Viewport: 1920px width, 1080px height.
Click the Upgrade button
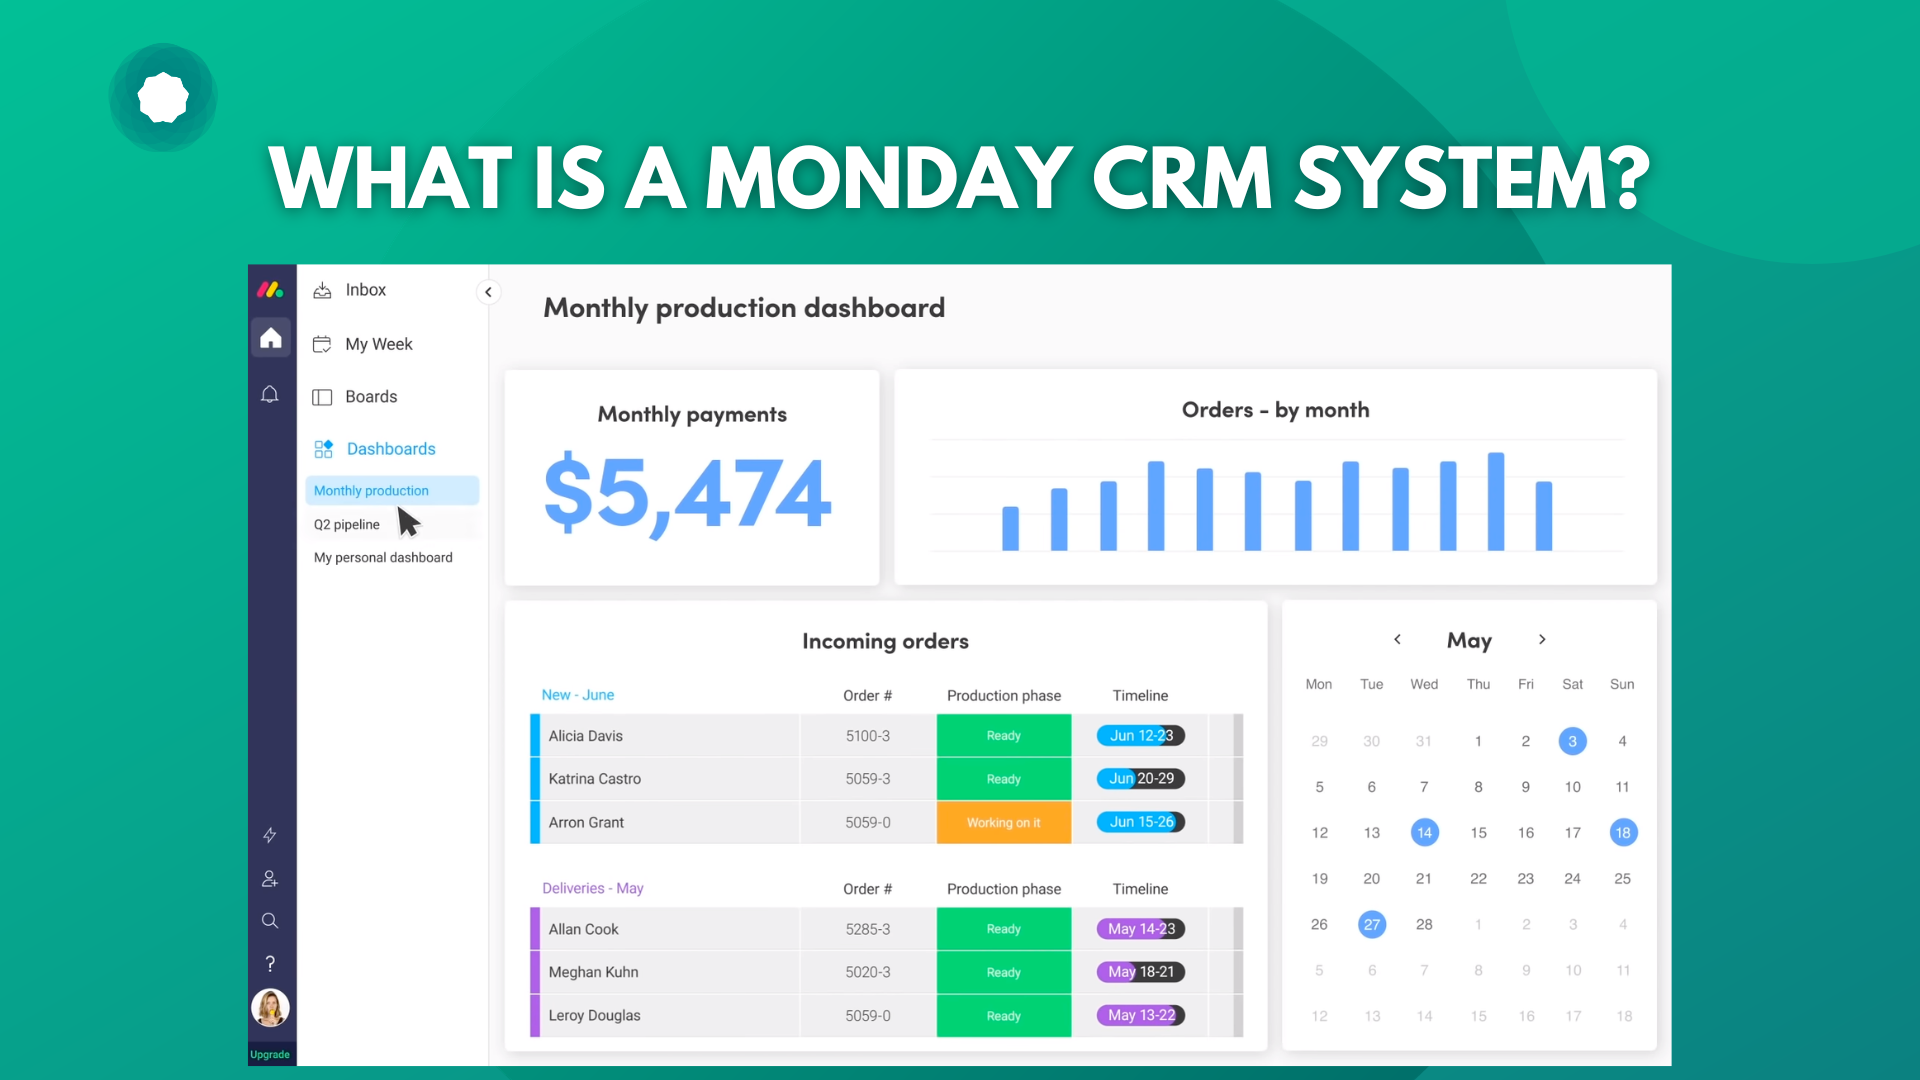pyautogui.click(x=270, y=1054)
